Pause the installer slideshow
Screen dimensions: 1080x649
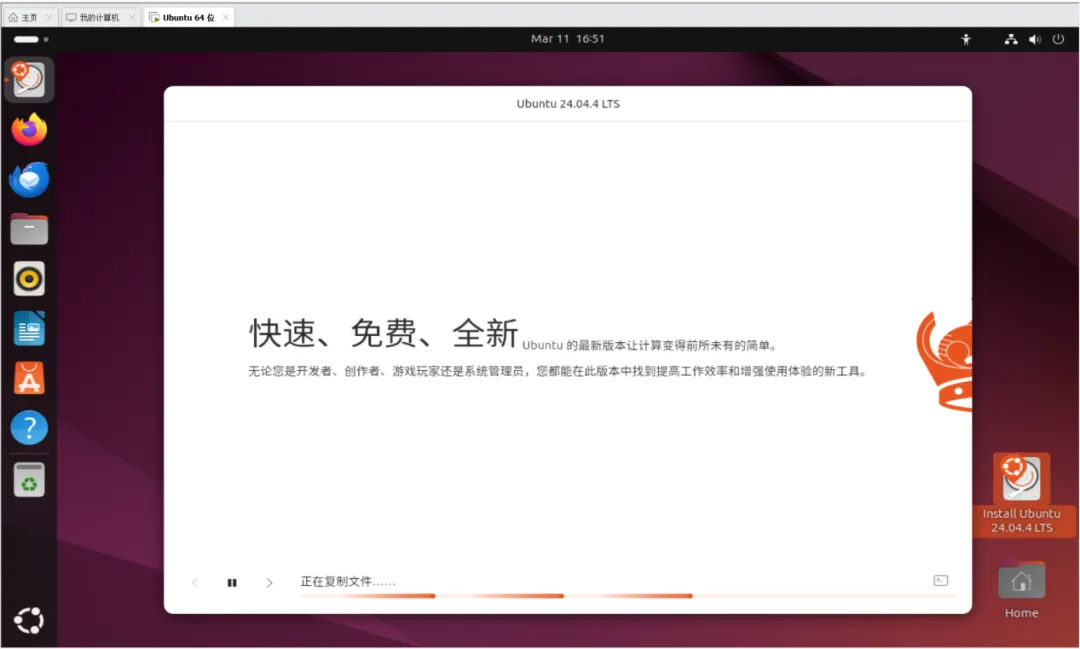(x=232, y=583)
